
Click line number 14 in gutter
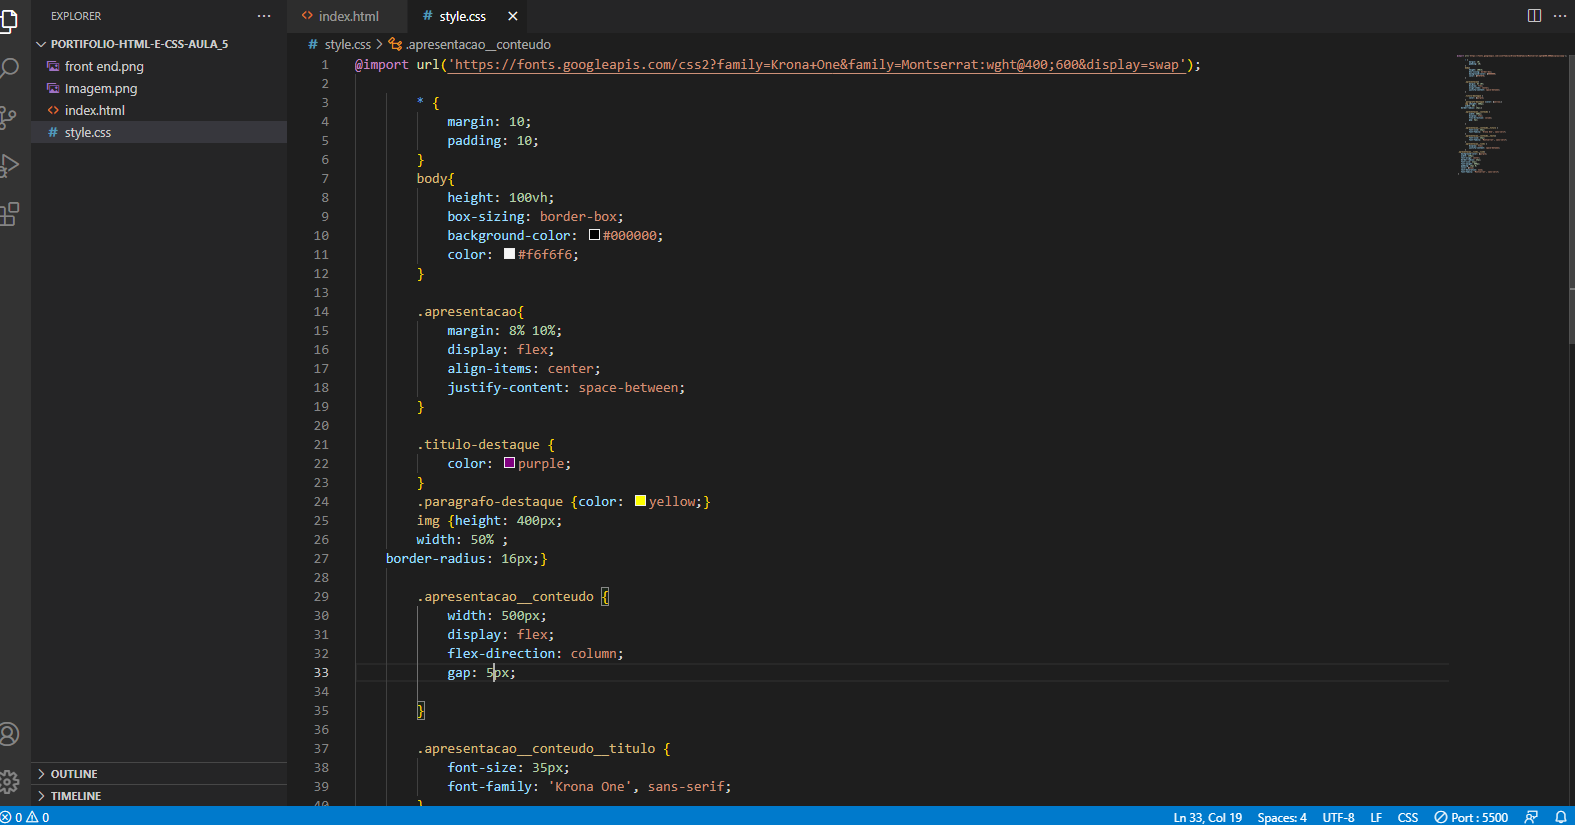(x=321, y=311)
